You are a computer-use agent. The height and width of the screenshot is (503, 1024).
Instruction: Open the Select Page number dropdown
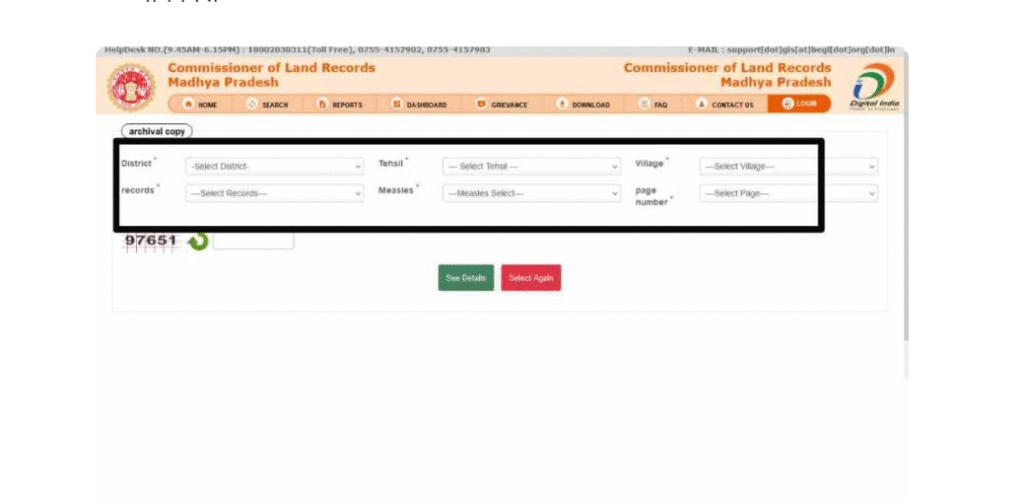coord(788,193)
